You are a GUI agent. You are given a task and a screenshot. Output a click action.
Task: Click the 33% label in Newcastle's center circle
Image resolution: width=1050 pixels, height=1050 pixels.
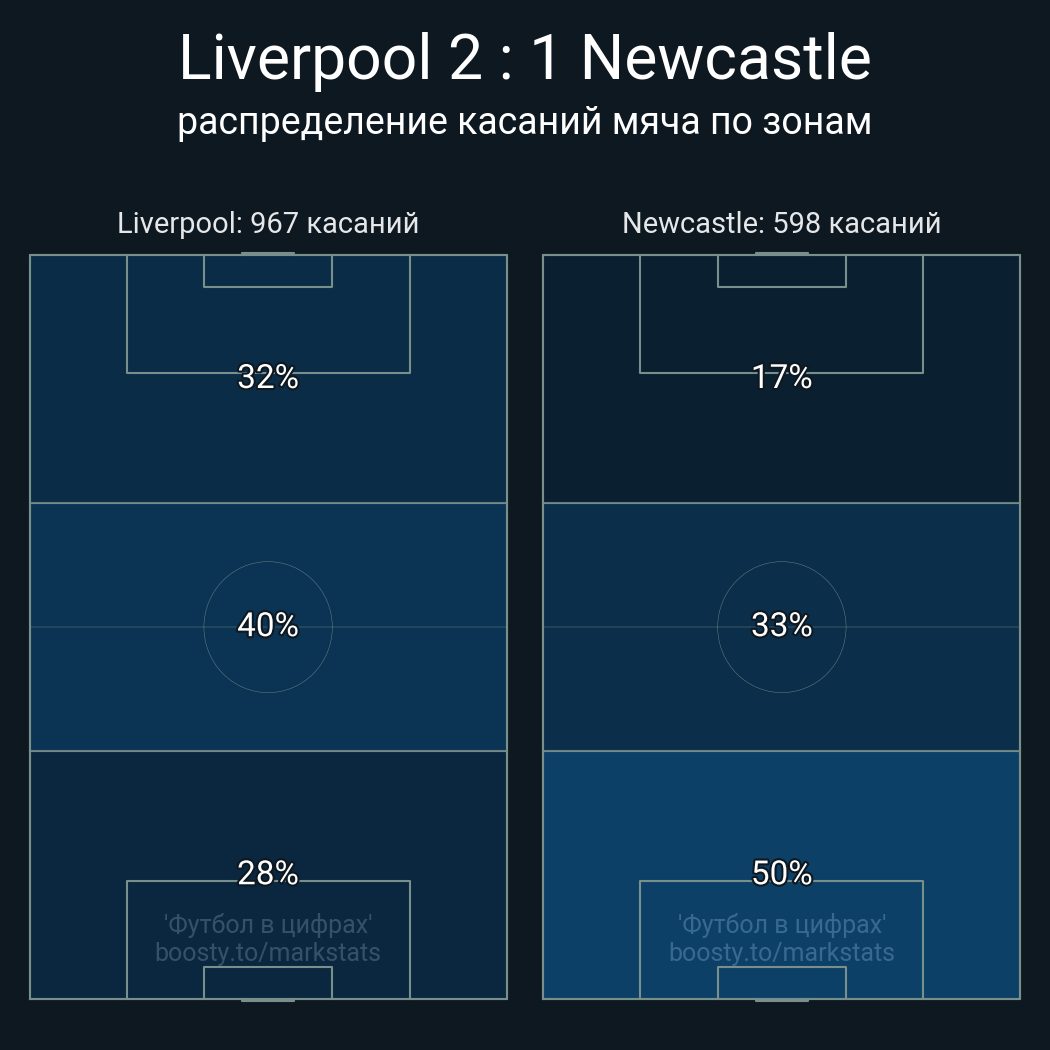(781, 625)
